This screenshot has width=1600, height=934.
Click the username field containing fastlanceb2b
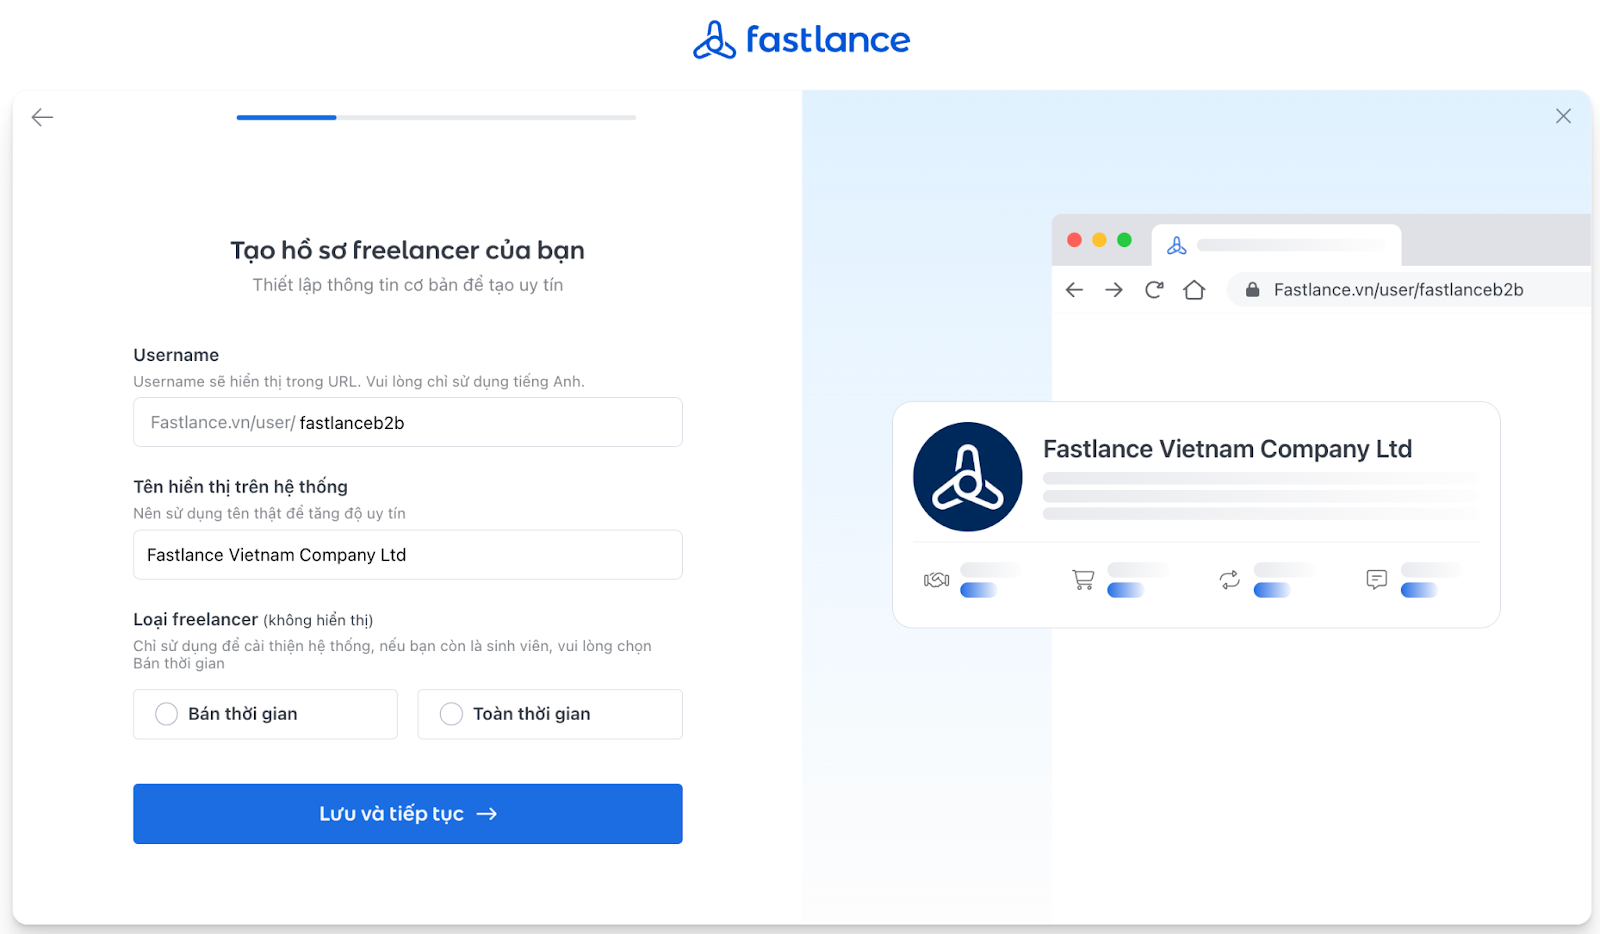click(407, 422)
